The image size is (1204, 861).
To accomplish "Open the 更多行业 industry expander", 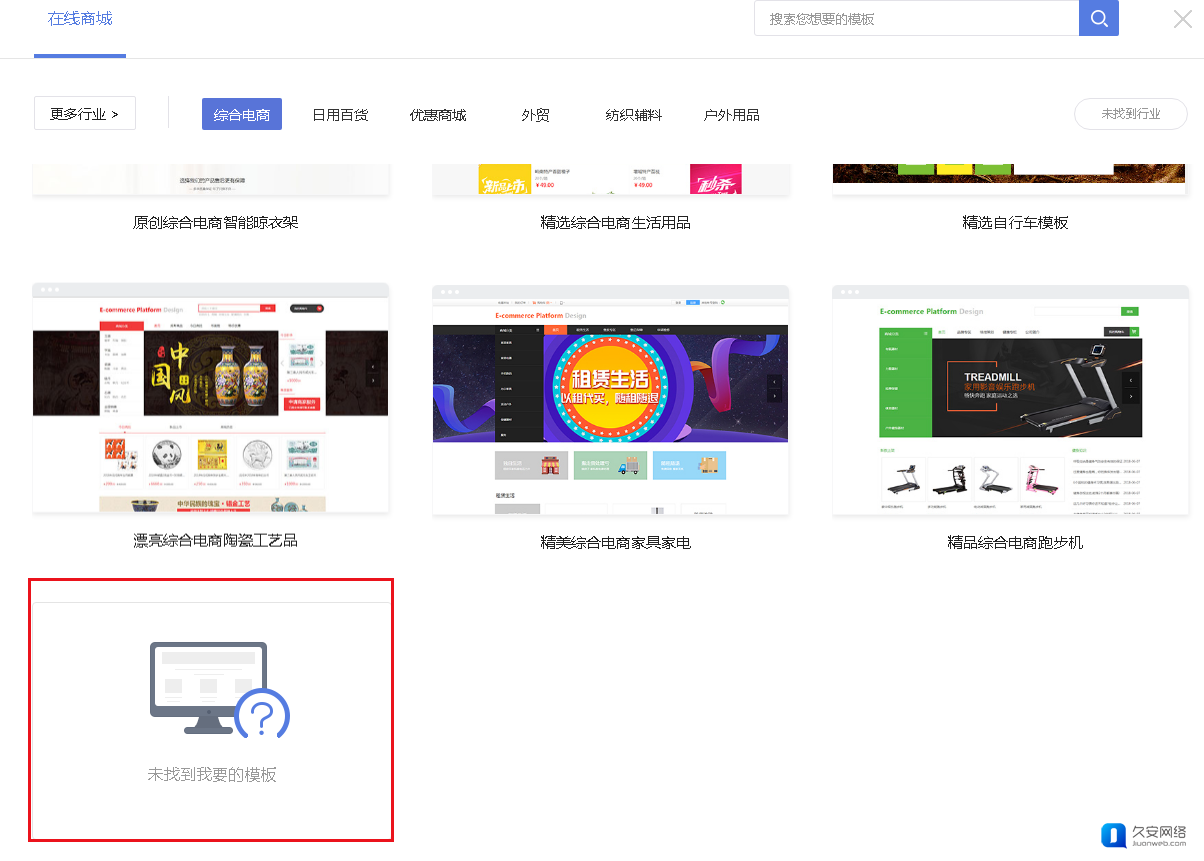I will (85, 114).
